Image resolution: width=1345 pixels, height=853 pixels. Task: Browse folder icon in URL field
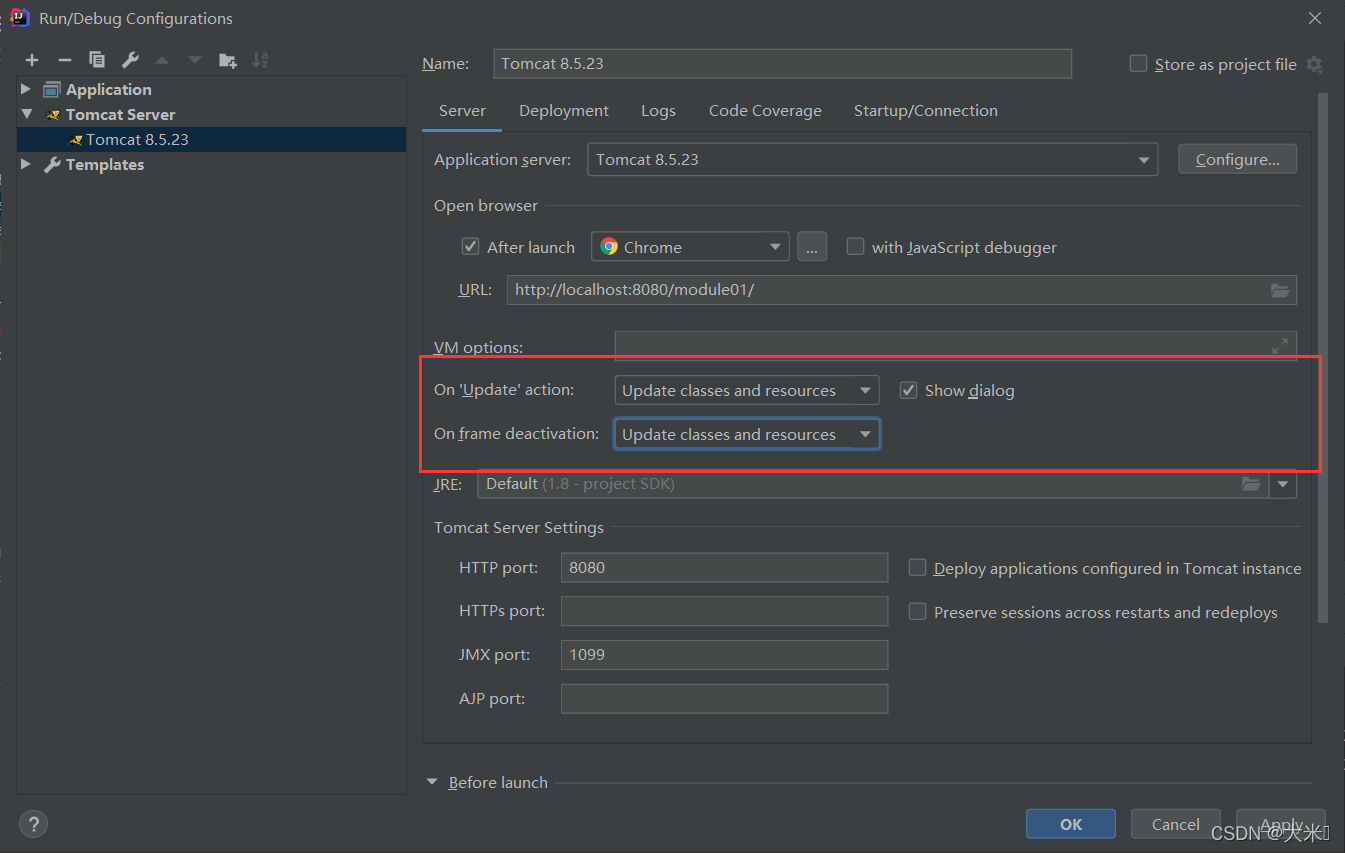click(1280, 290)
